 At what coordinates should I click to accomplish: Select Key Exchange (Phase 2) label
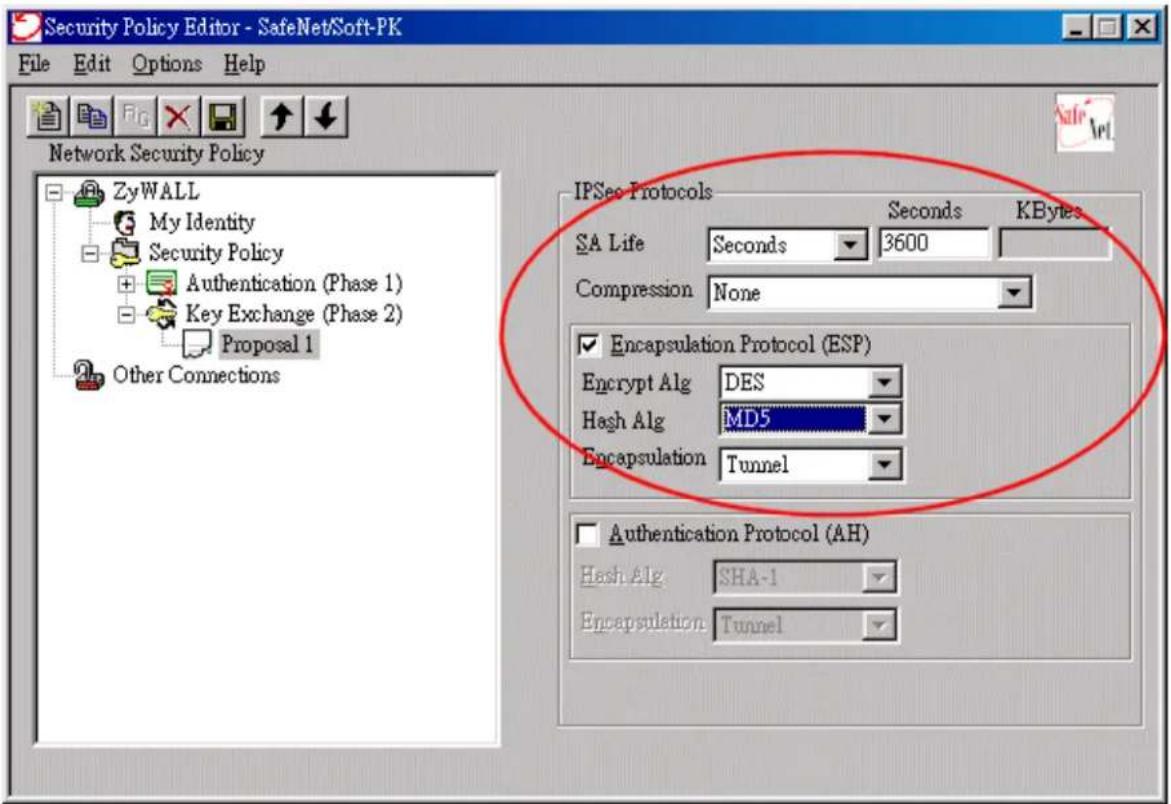click(294, 314)
